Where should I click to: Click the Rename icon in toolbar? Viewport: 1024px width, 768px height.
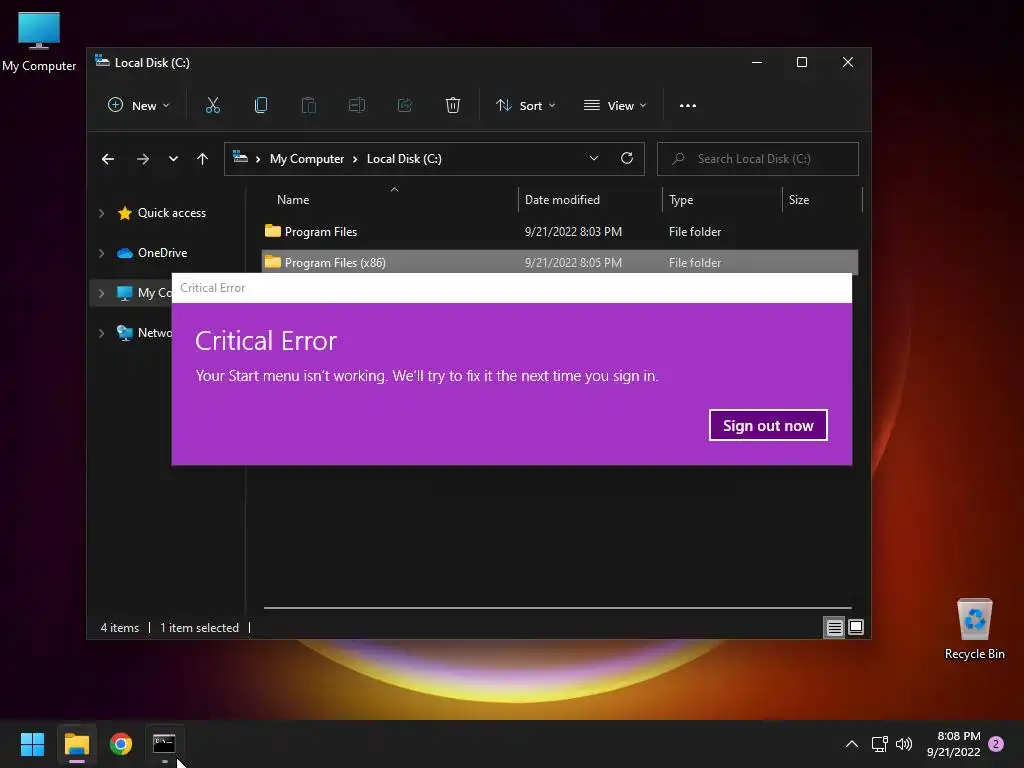click(x=357, y=105)
